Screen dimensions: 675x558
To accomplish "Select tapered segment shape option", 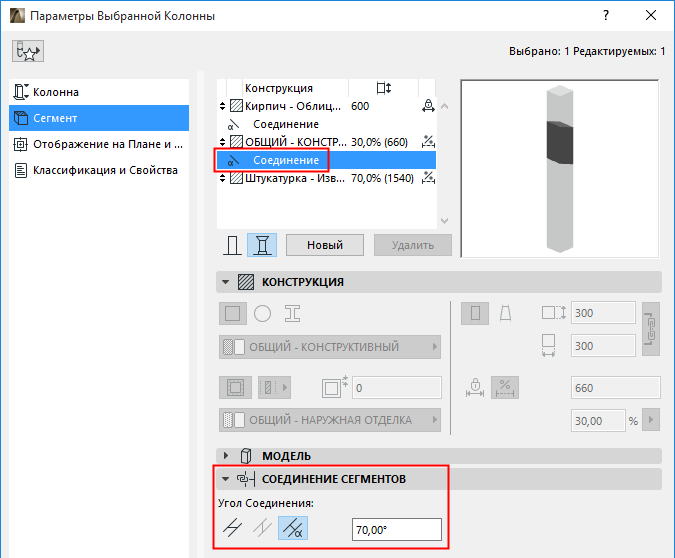I will click(505, 313).
